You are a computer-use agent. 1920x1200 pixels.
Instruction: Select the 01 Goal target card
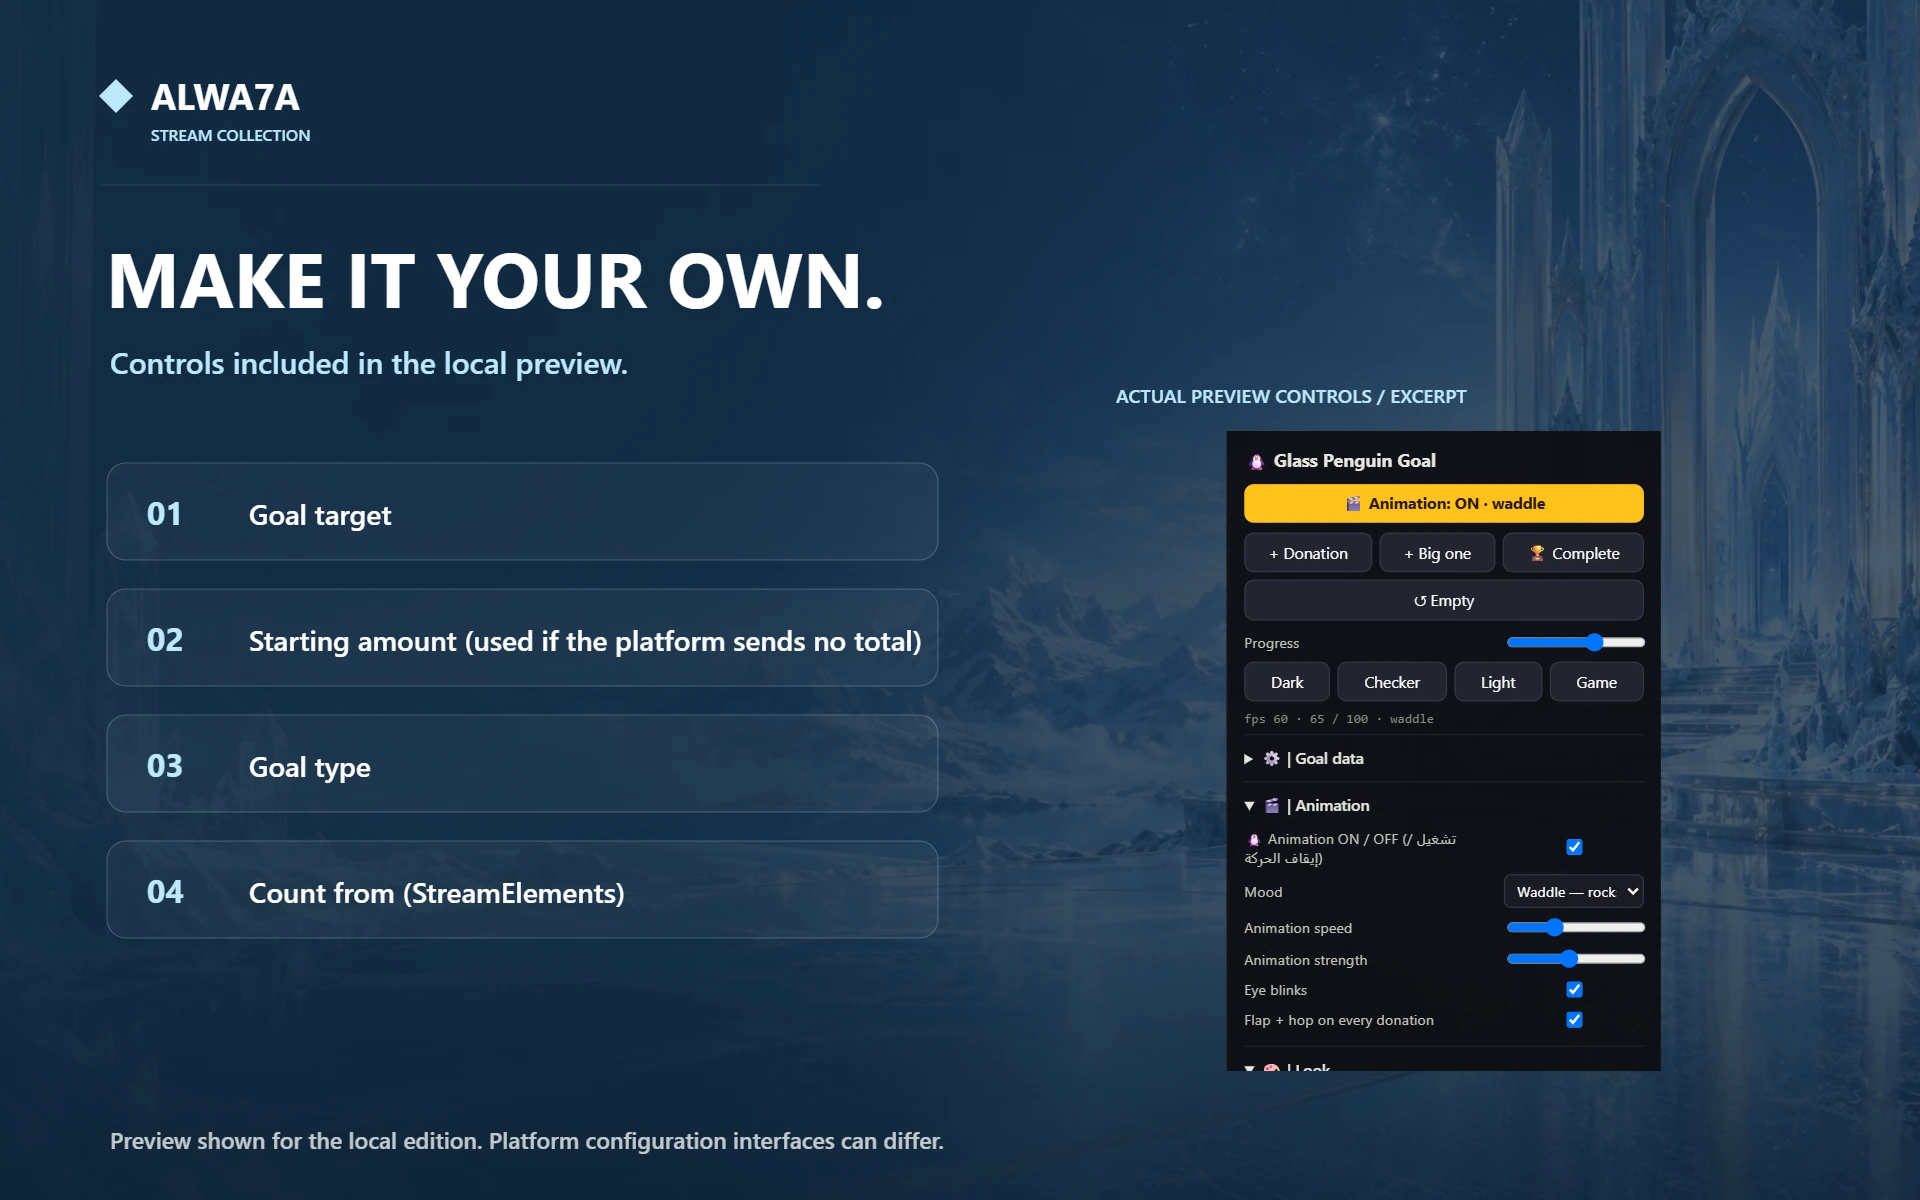[522, 512]
